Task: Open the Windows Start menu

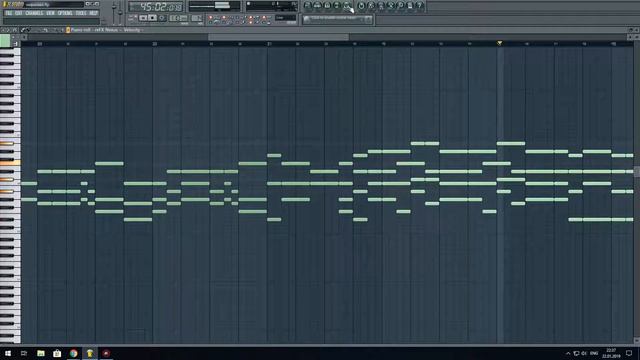Action: (8, 353)
